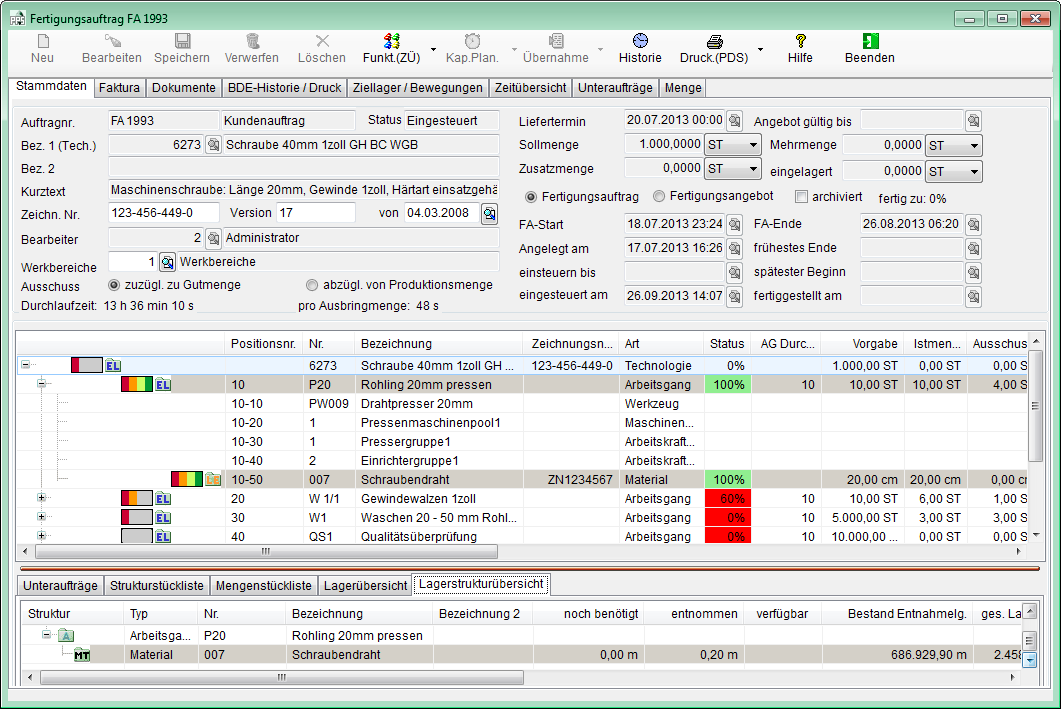Open the date picker next to FA-Start
Screen dimensions: 1061x709
pyautogui.click(x=734, y=224)
